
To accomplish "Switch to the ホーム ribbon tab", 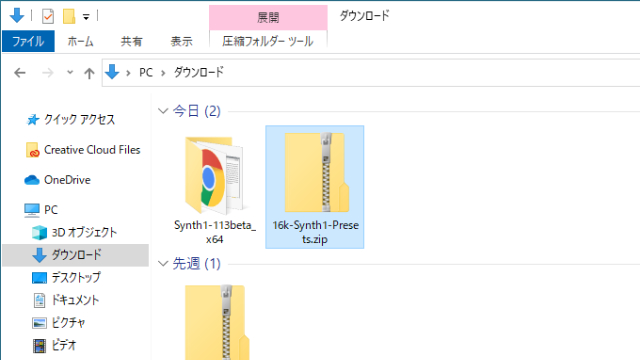I will [x=80, y=41].
